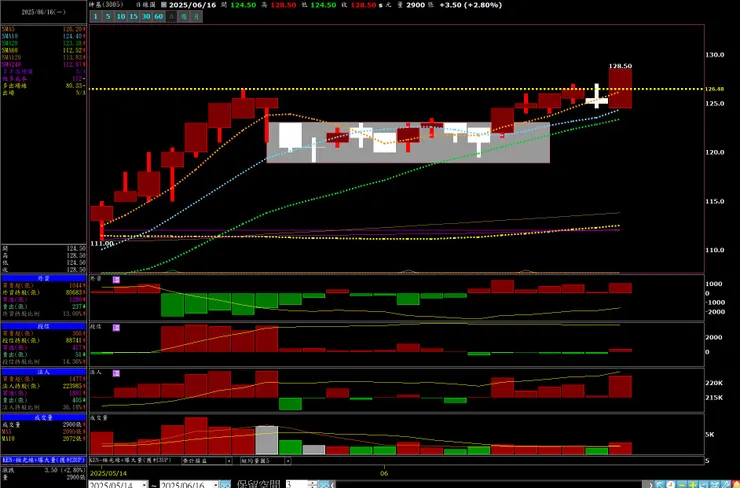This screenshot has height=488, width=740.
Task: Zoom in with the yellow plus icon
Action: 693,485
